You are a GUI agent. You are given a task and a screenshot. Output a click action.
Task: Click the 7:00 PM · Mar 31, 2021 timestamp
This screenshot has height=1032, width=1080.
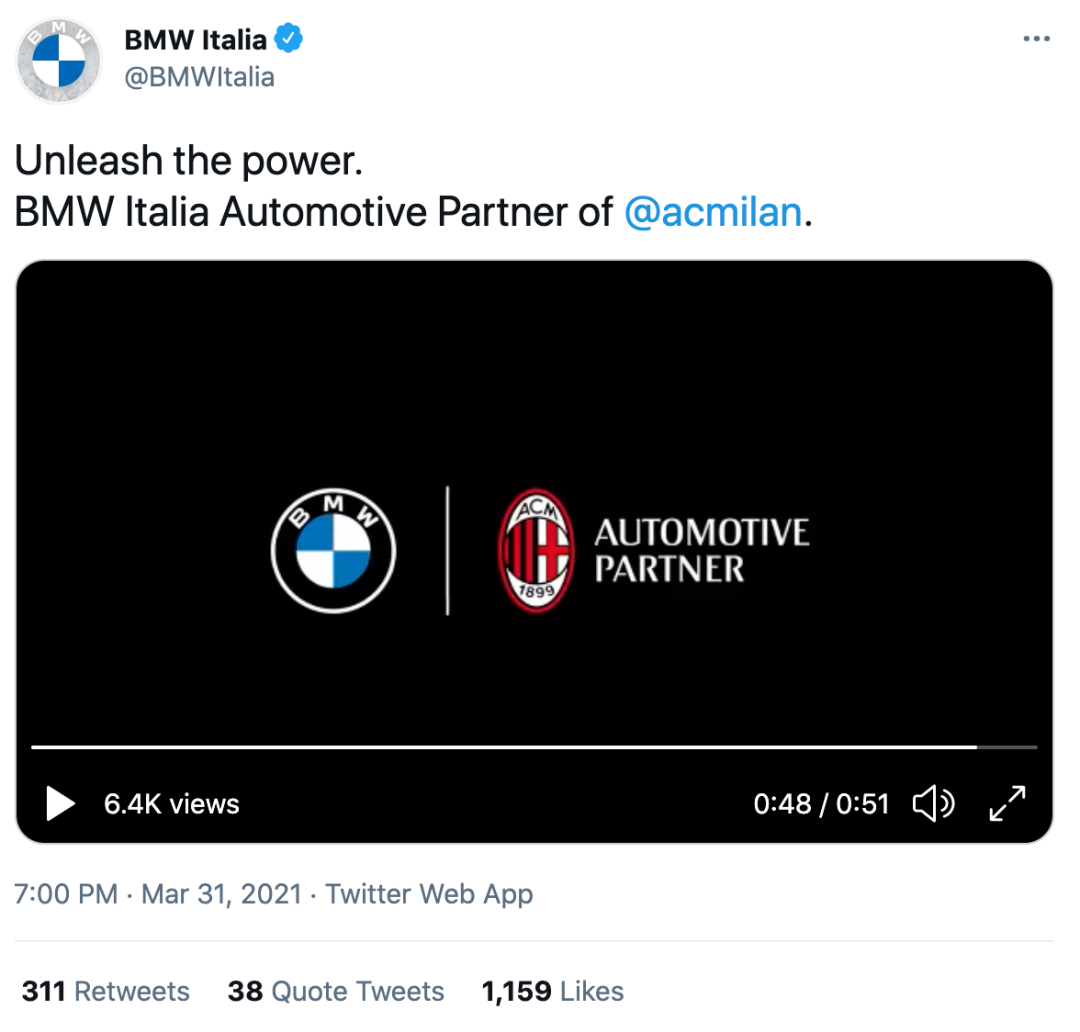158,894
